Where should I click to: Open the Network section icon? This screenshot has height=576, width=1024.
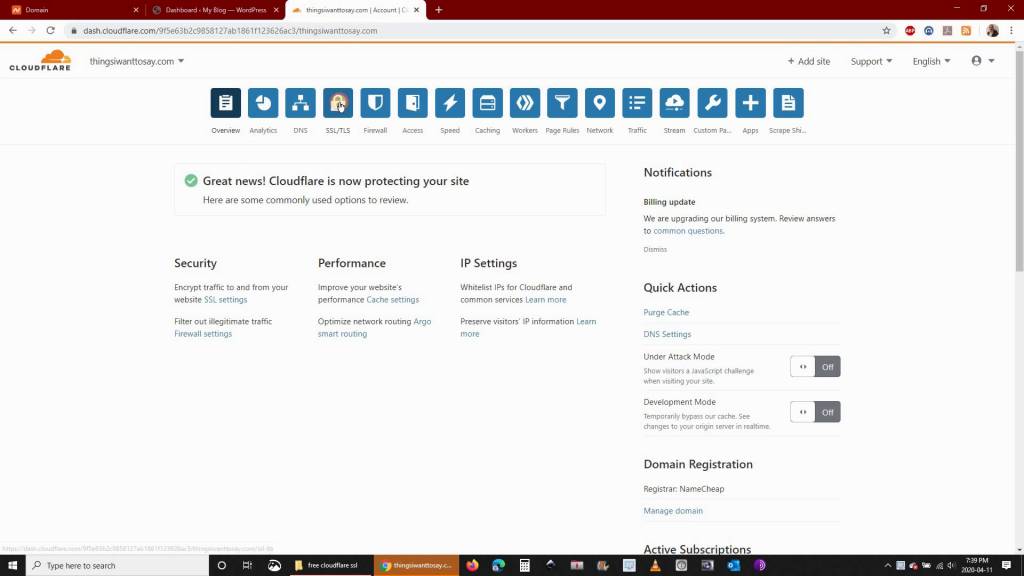click(x=600, y=103)
